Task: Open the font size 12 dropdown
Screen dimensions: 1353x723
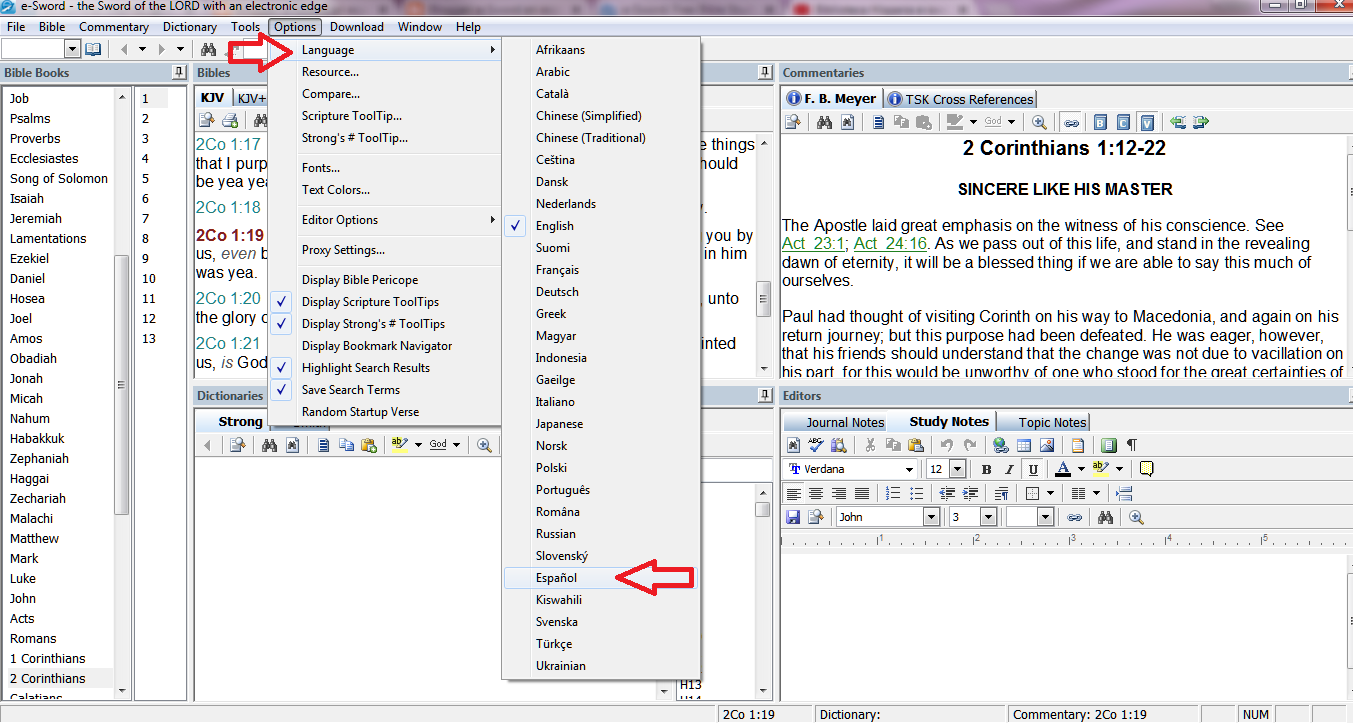Action: pyautogui.click(x=957, y=469)
